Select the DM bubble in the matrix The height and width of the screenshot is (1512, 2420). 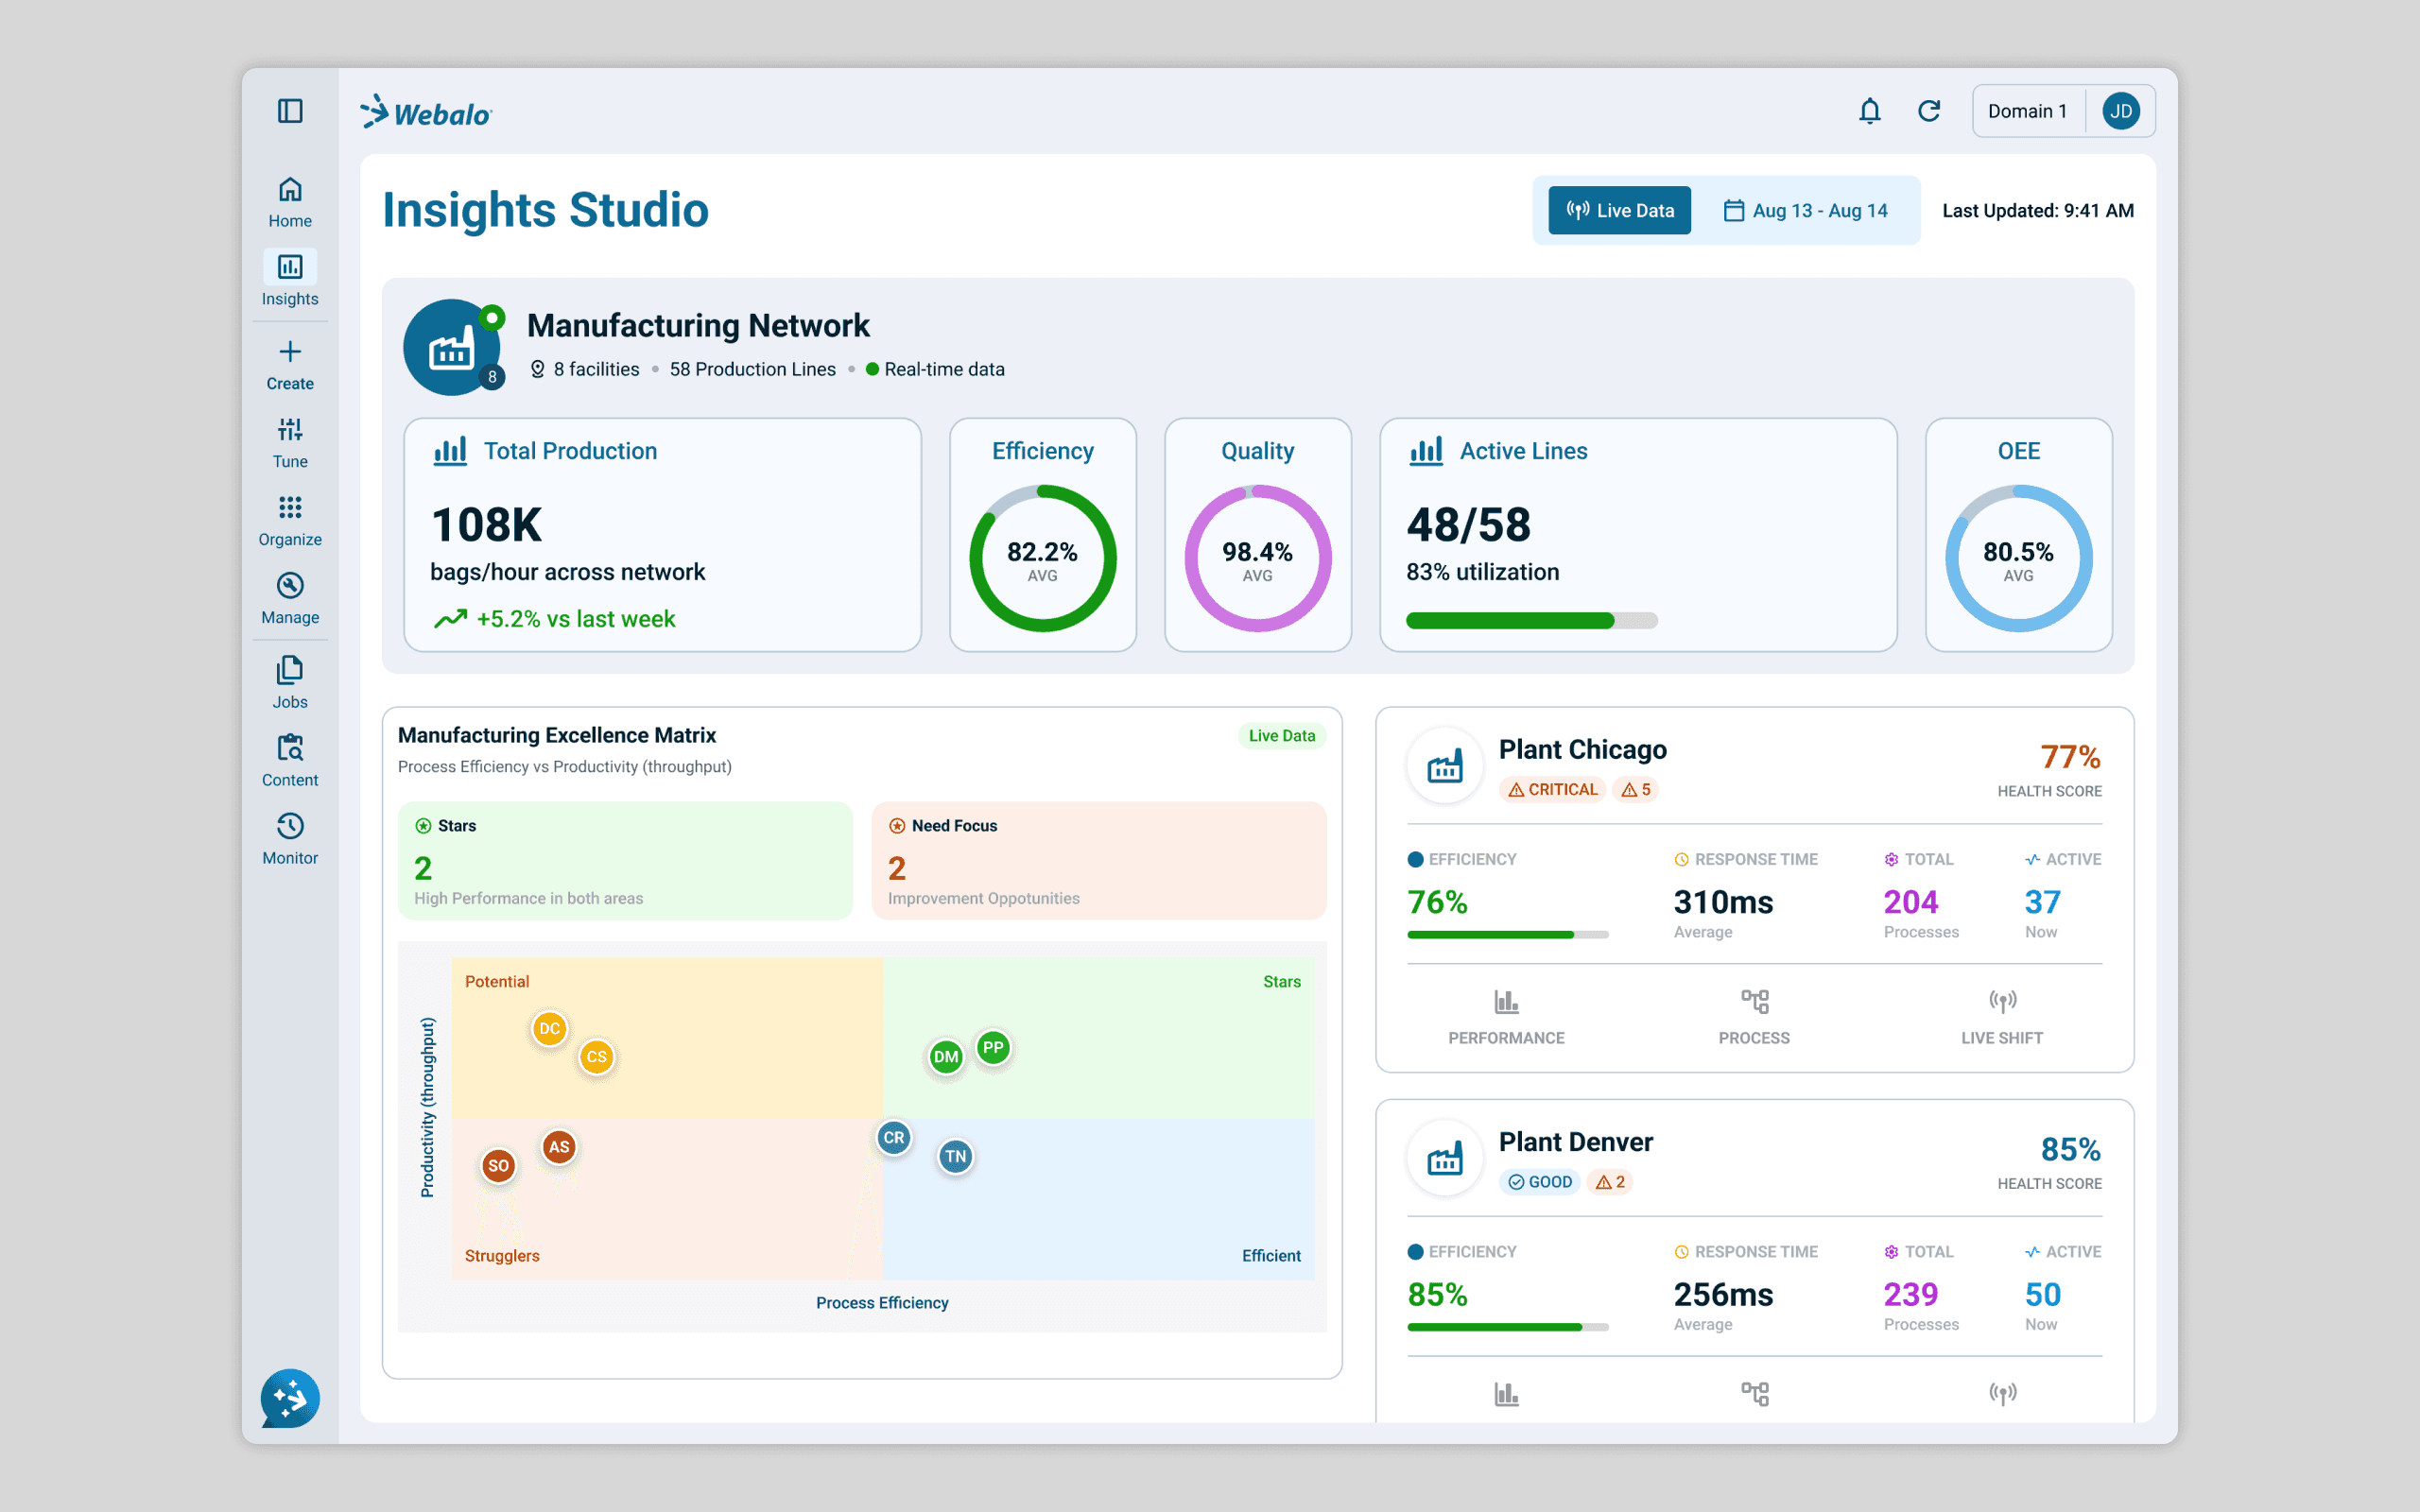[x=945, y=1057]
